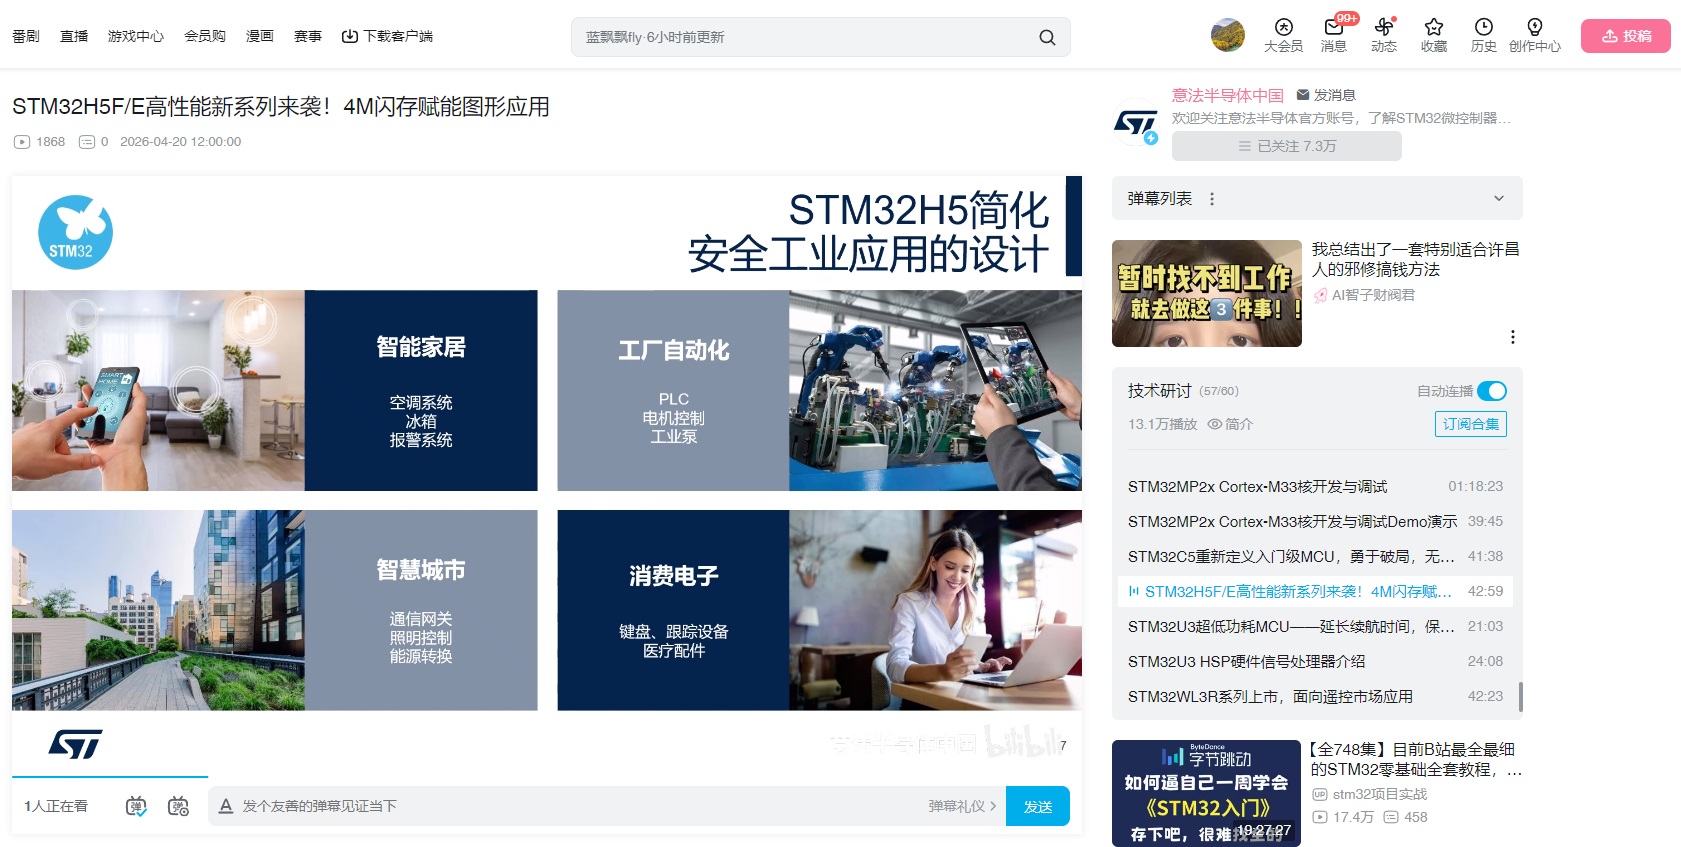Click the 发送 send danmaku button
Image resolution: width=1681 pixels, height=847 pixels.
(x=1038, y=806)
